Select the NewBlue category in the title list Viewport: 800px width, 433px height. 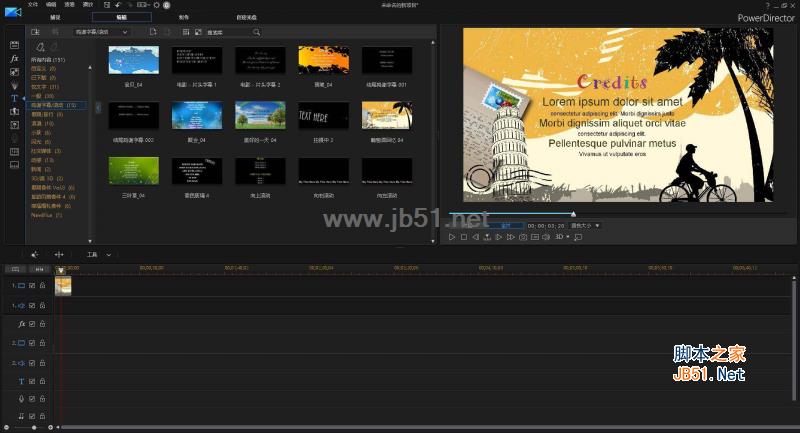click(46, 215)
